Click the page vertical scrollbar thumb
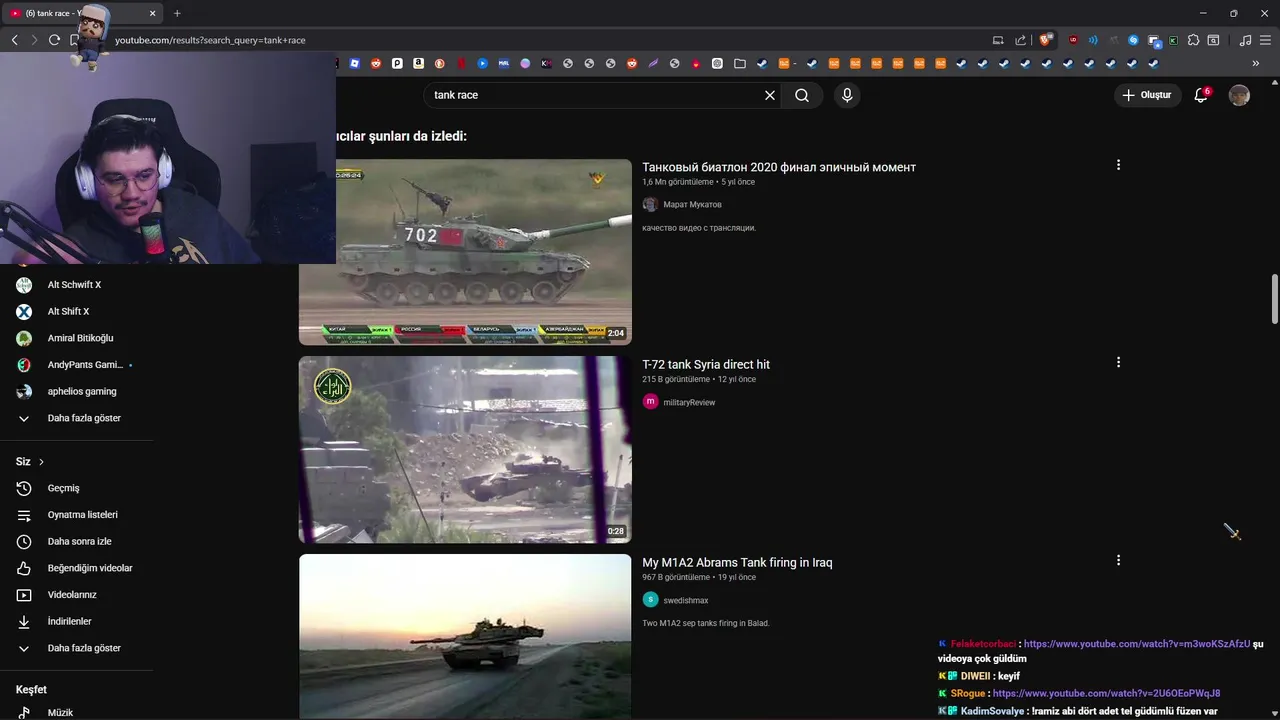The image size is (1280, 720). 1274,298
